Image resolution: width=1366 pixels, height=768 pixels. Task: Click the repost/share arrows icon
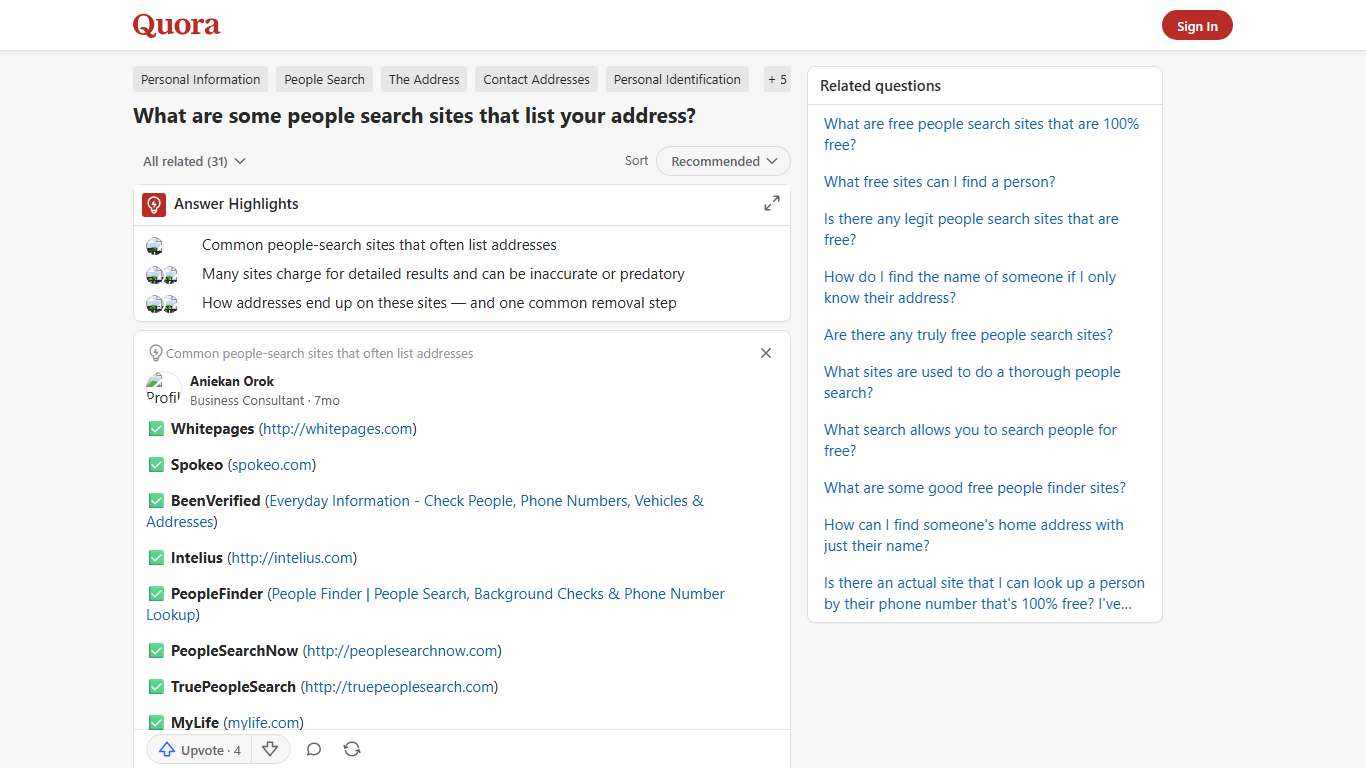click(351, 749)
